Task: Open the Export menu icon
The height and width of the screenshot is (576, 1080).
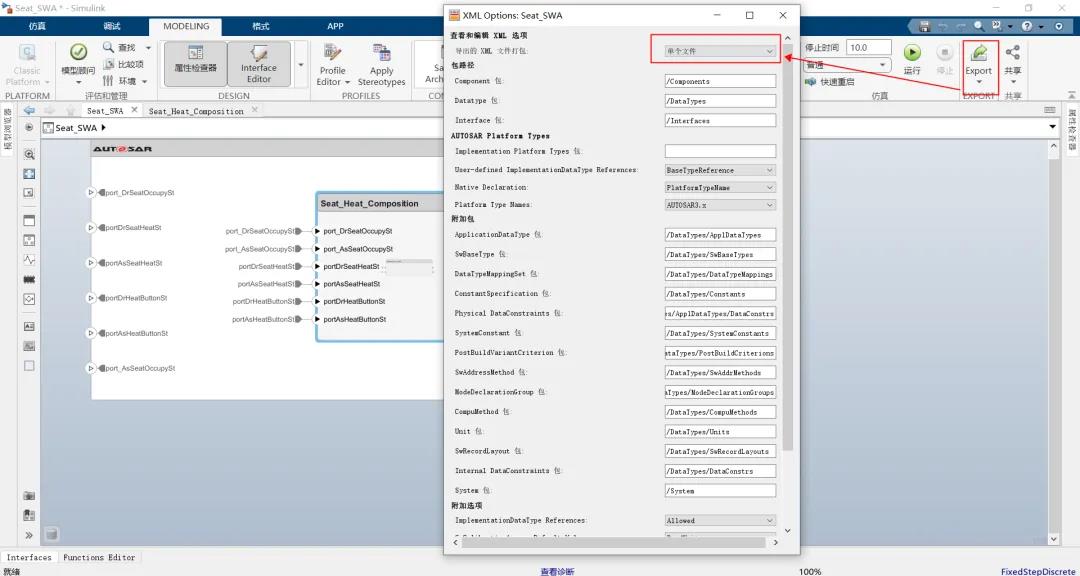Action: point(978,53)
